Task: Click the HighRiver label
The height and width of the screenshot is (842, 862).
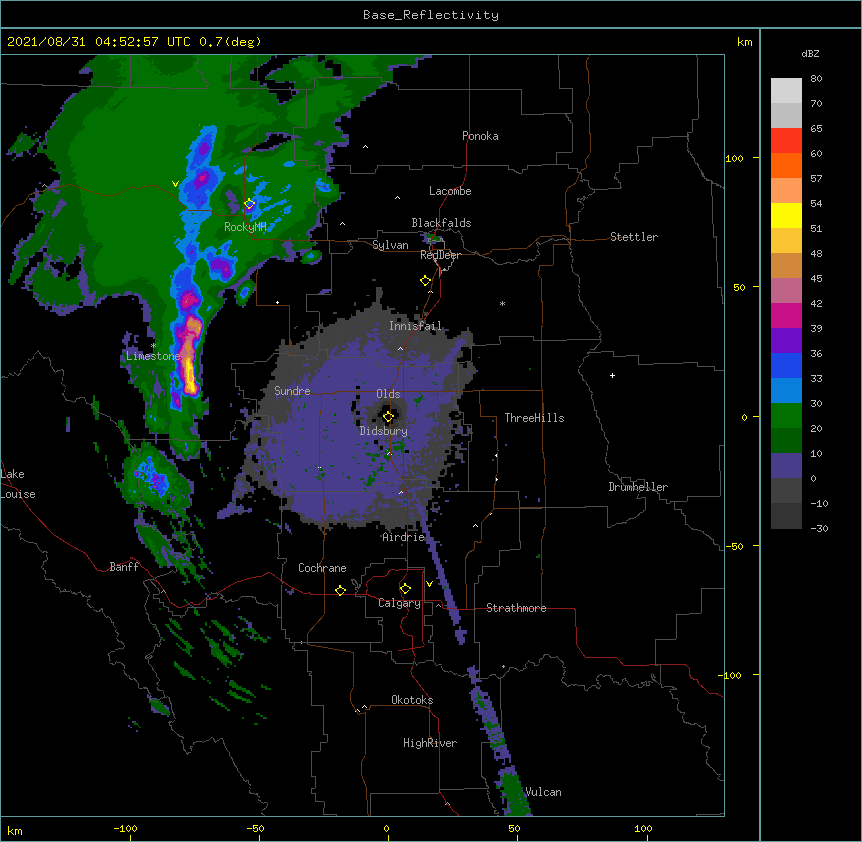Action: coord(430,743)
